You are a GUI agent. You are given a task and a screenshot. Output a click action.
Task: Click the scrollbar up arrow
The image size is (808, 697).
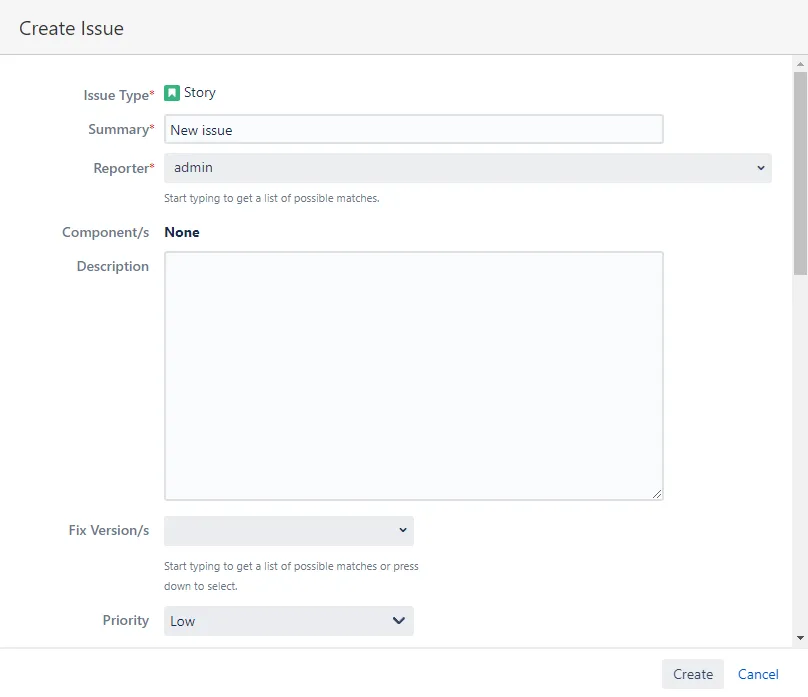pyautogui.click(x=800, y=64)
